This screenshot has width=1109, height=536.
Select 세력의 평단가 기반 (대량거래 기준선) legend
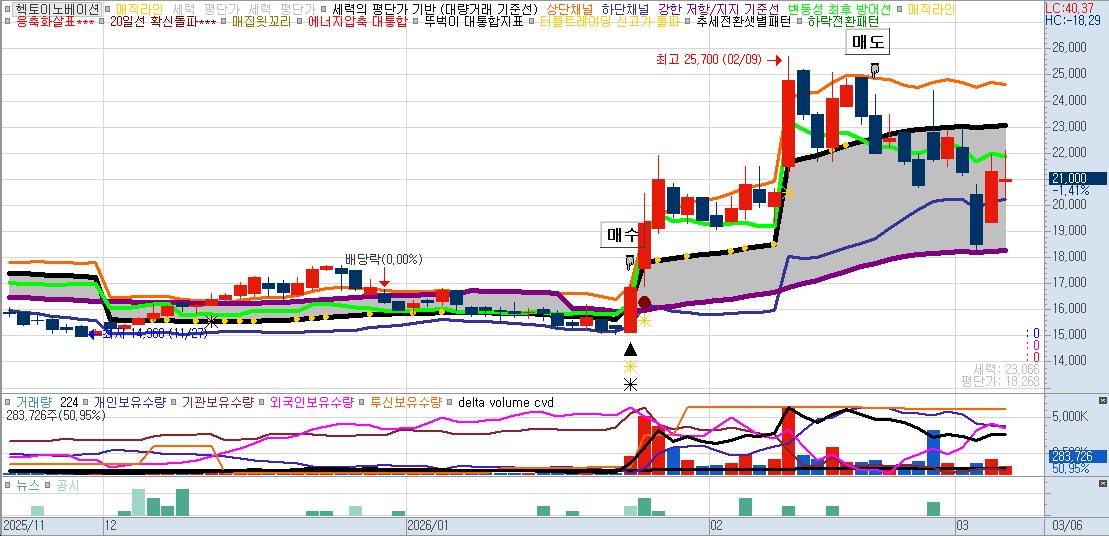click(436, 9)
